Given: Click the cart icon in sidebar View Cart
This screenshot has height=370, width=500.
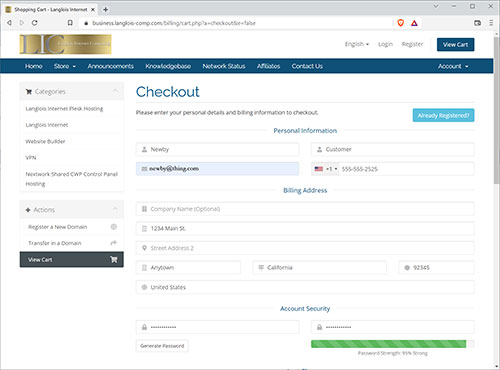Looking at the screenshot, I should (114, 259).
